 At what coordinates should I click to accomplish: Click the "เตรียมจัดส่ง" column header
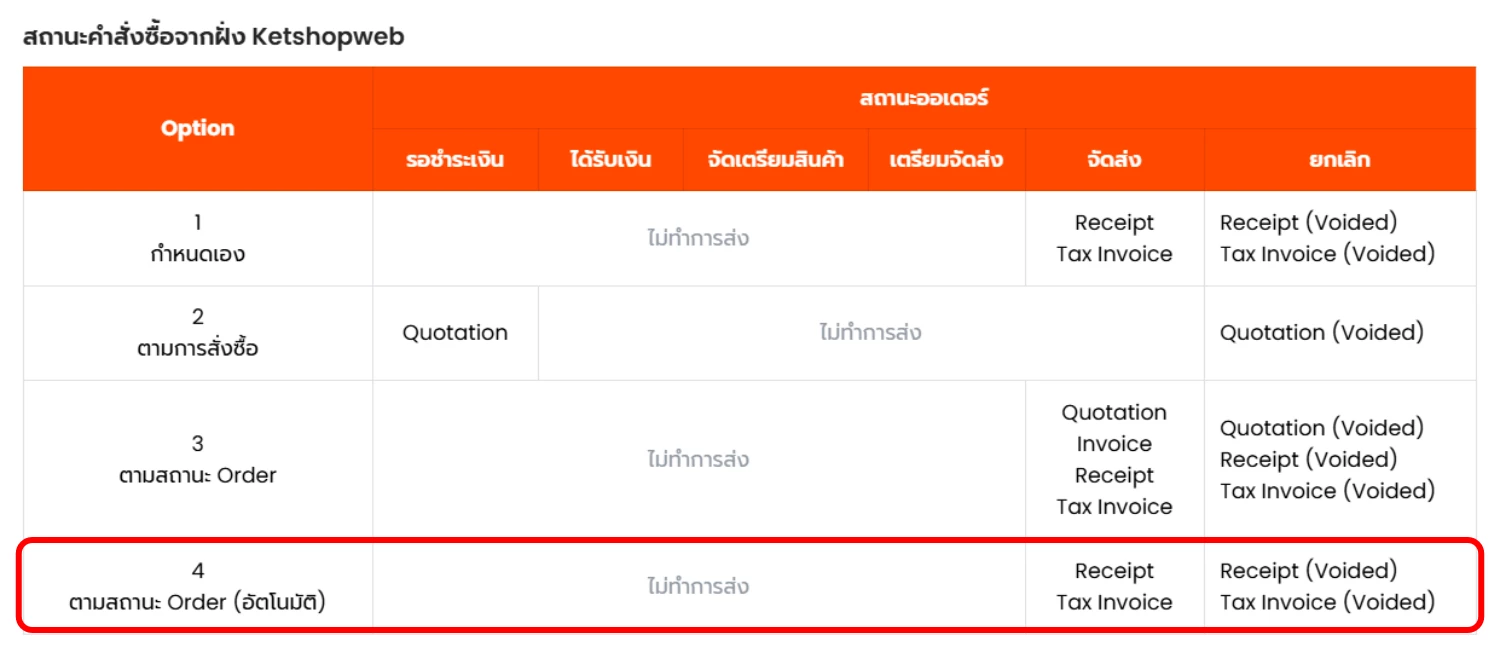[945, 160]
